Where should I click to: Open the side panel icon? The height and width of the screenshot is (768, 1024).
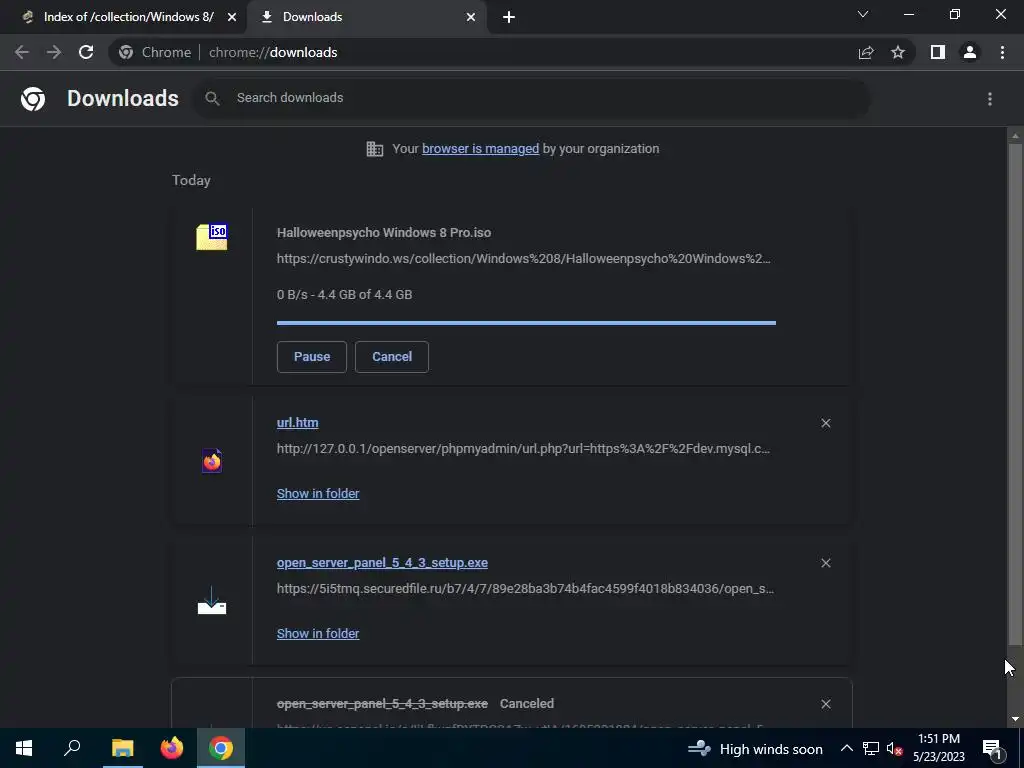click(x=938, y=52)
